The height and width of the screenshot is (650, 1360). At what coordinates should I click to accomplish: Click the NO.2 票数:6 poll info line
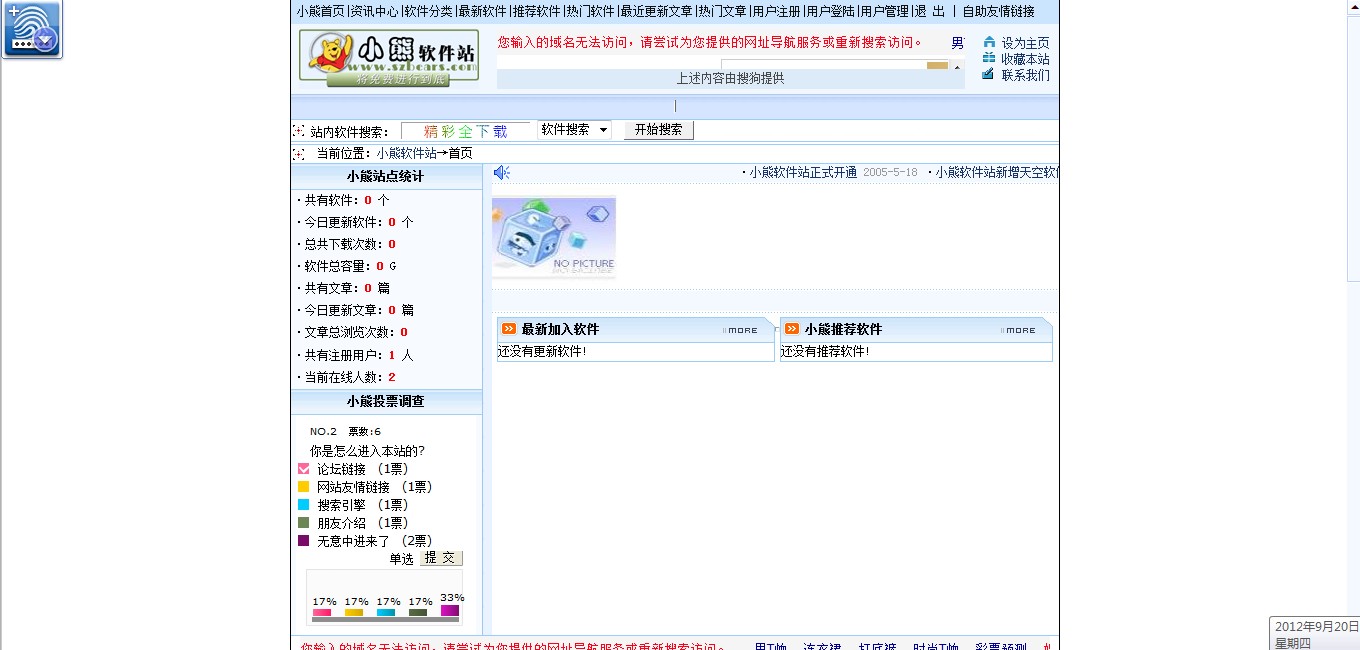[x=345, y=432]
